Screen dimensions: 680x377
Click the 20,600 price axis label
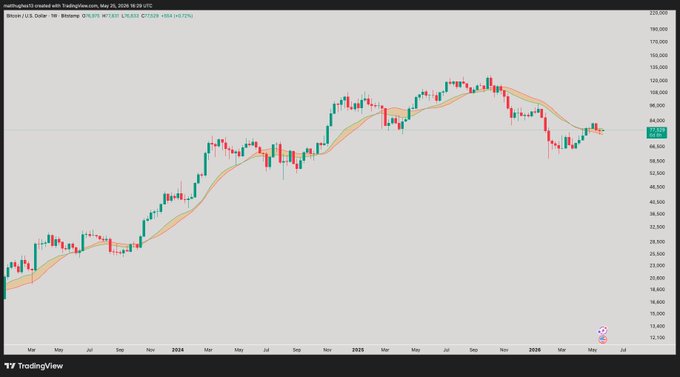[x=658, y=278]
